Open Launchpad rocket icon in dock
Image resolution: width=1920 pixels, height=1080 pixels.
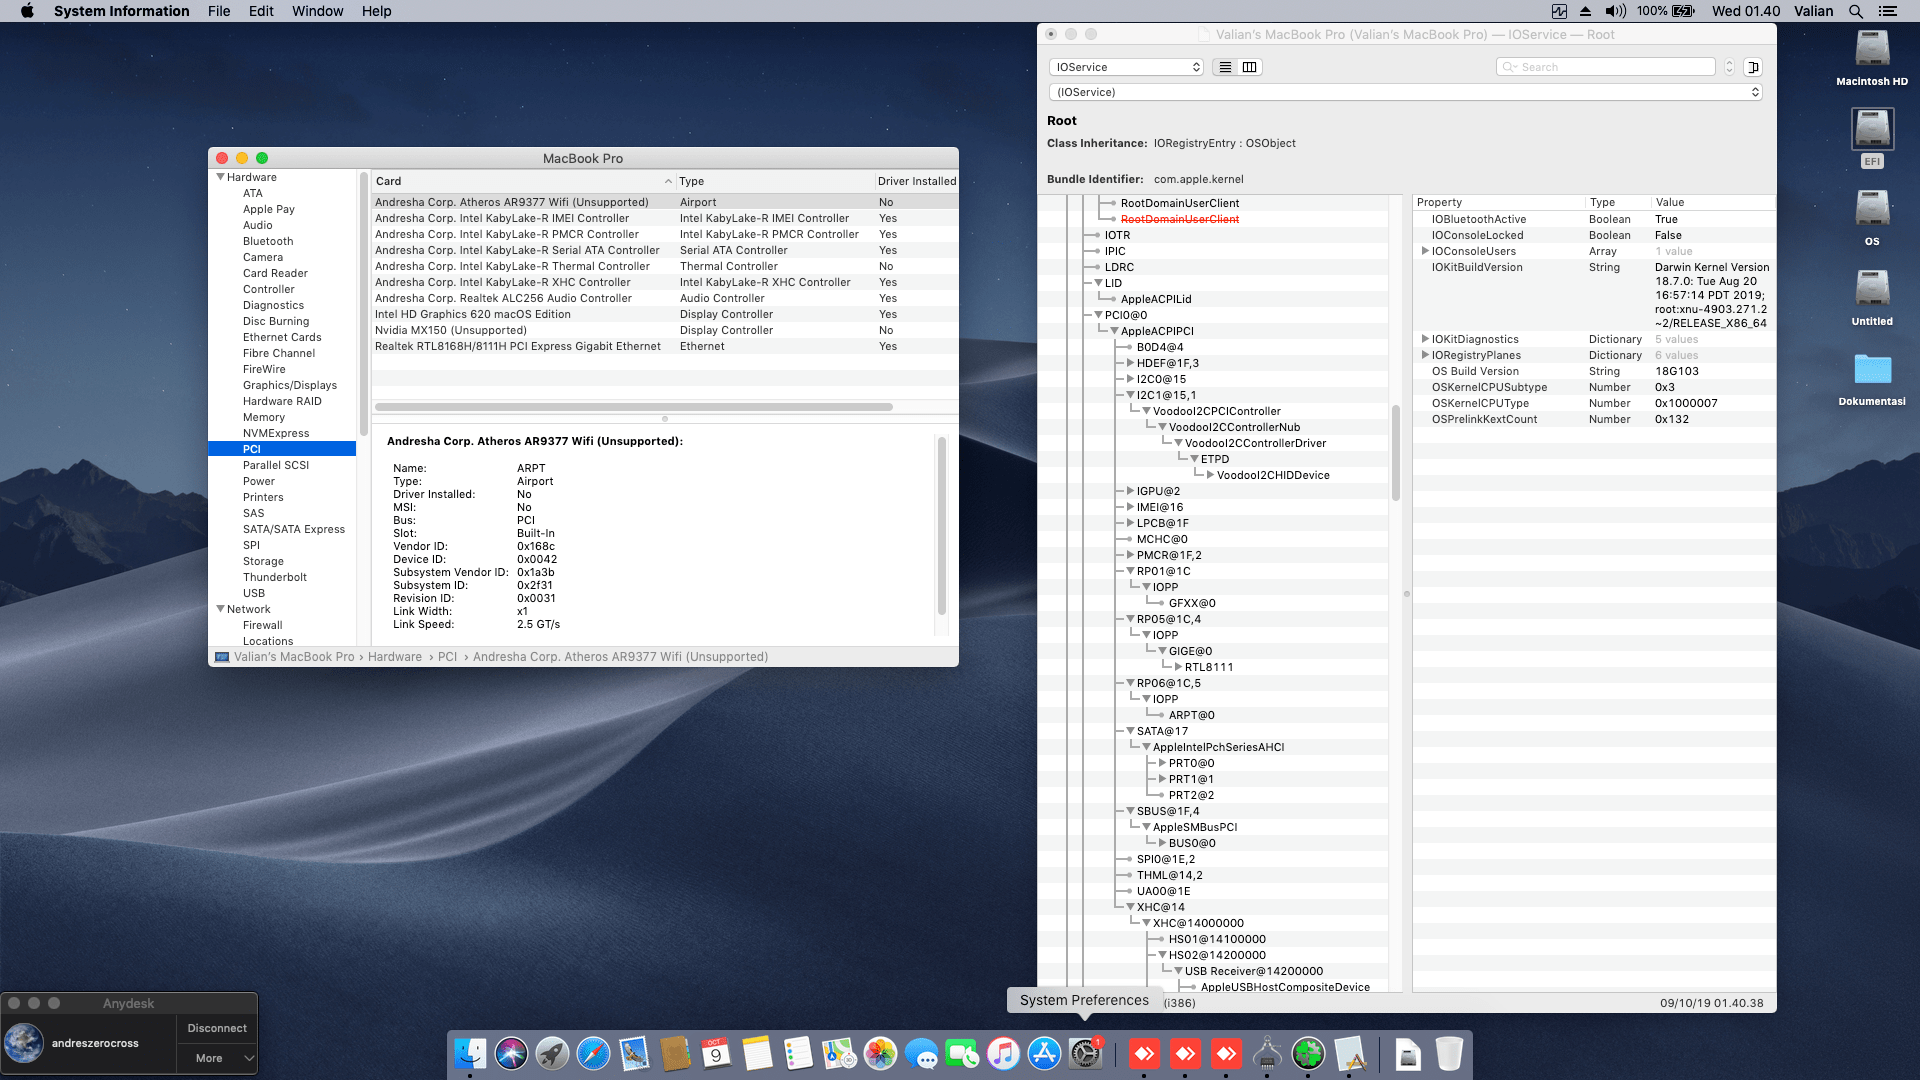pos(552,1053)
